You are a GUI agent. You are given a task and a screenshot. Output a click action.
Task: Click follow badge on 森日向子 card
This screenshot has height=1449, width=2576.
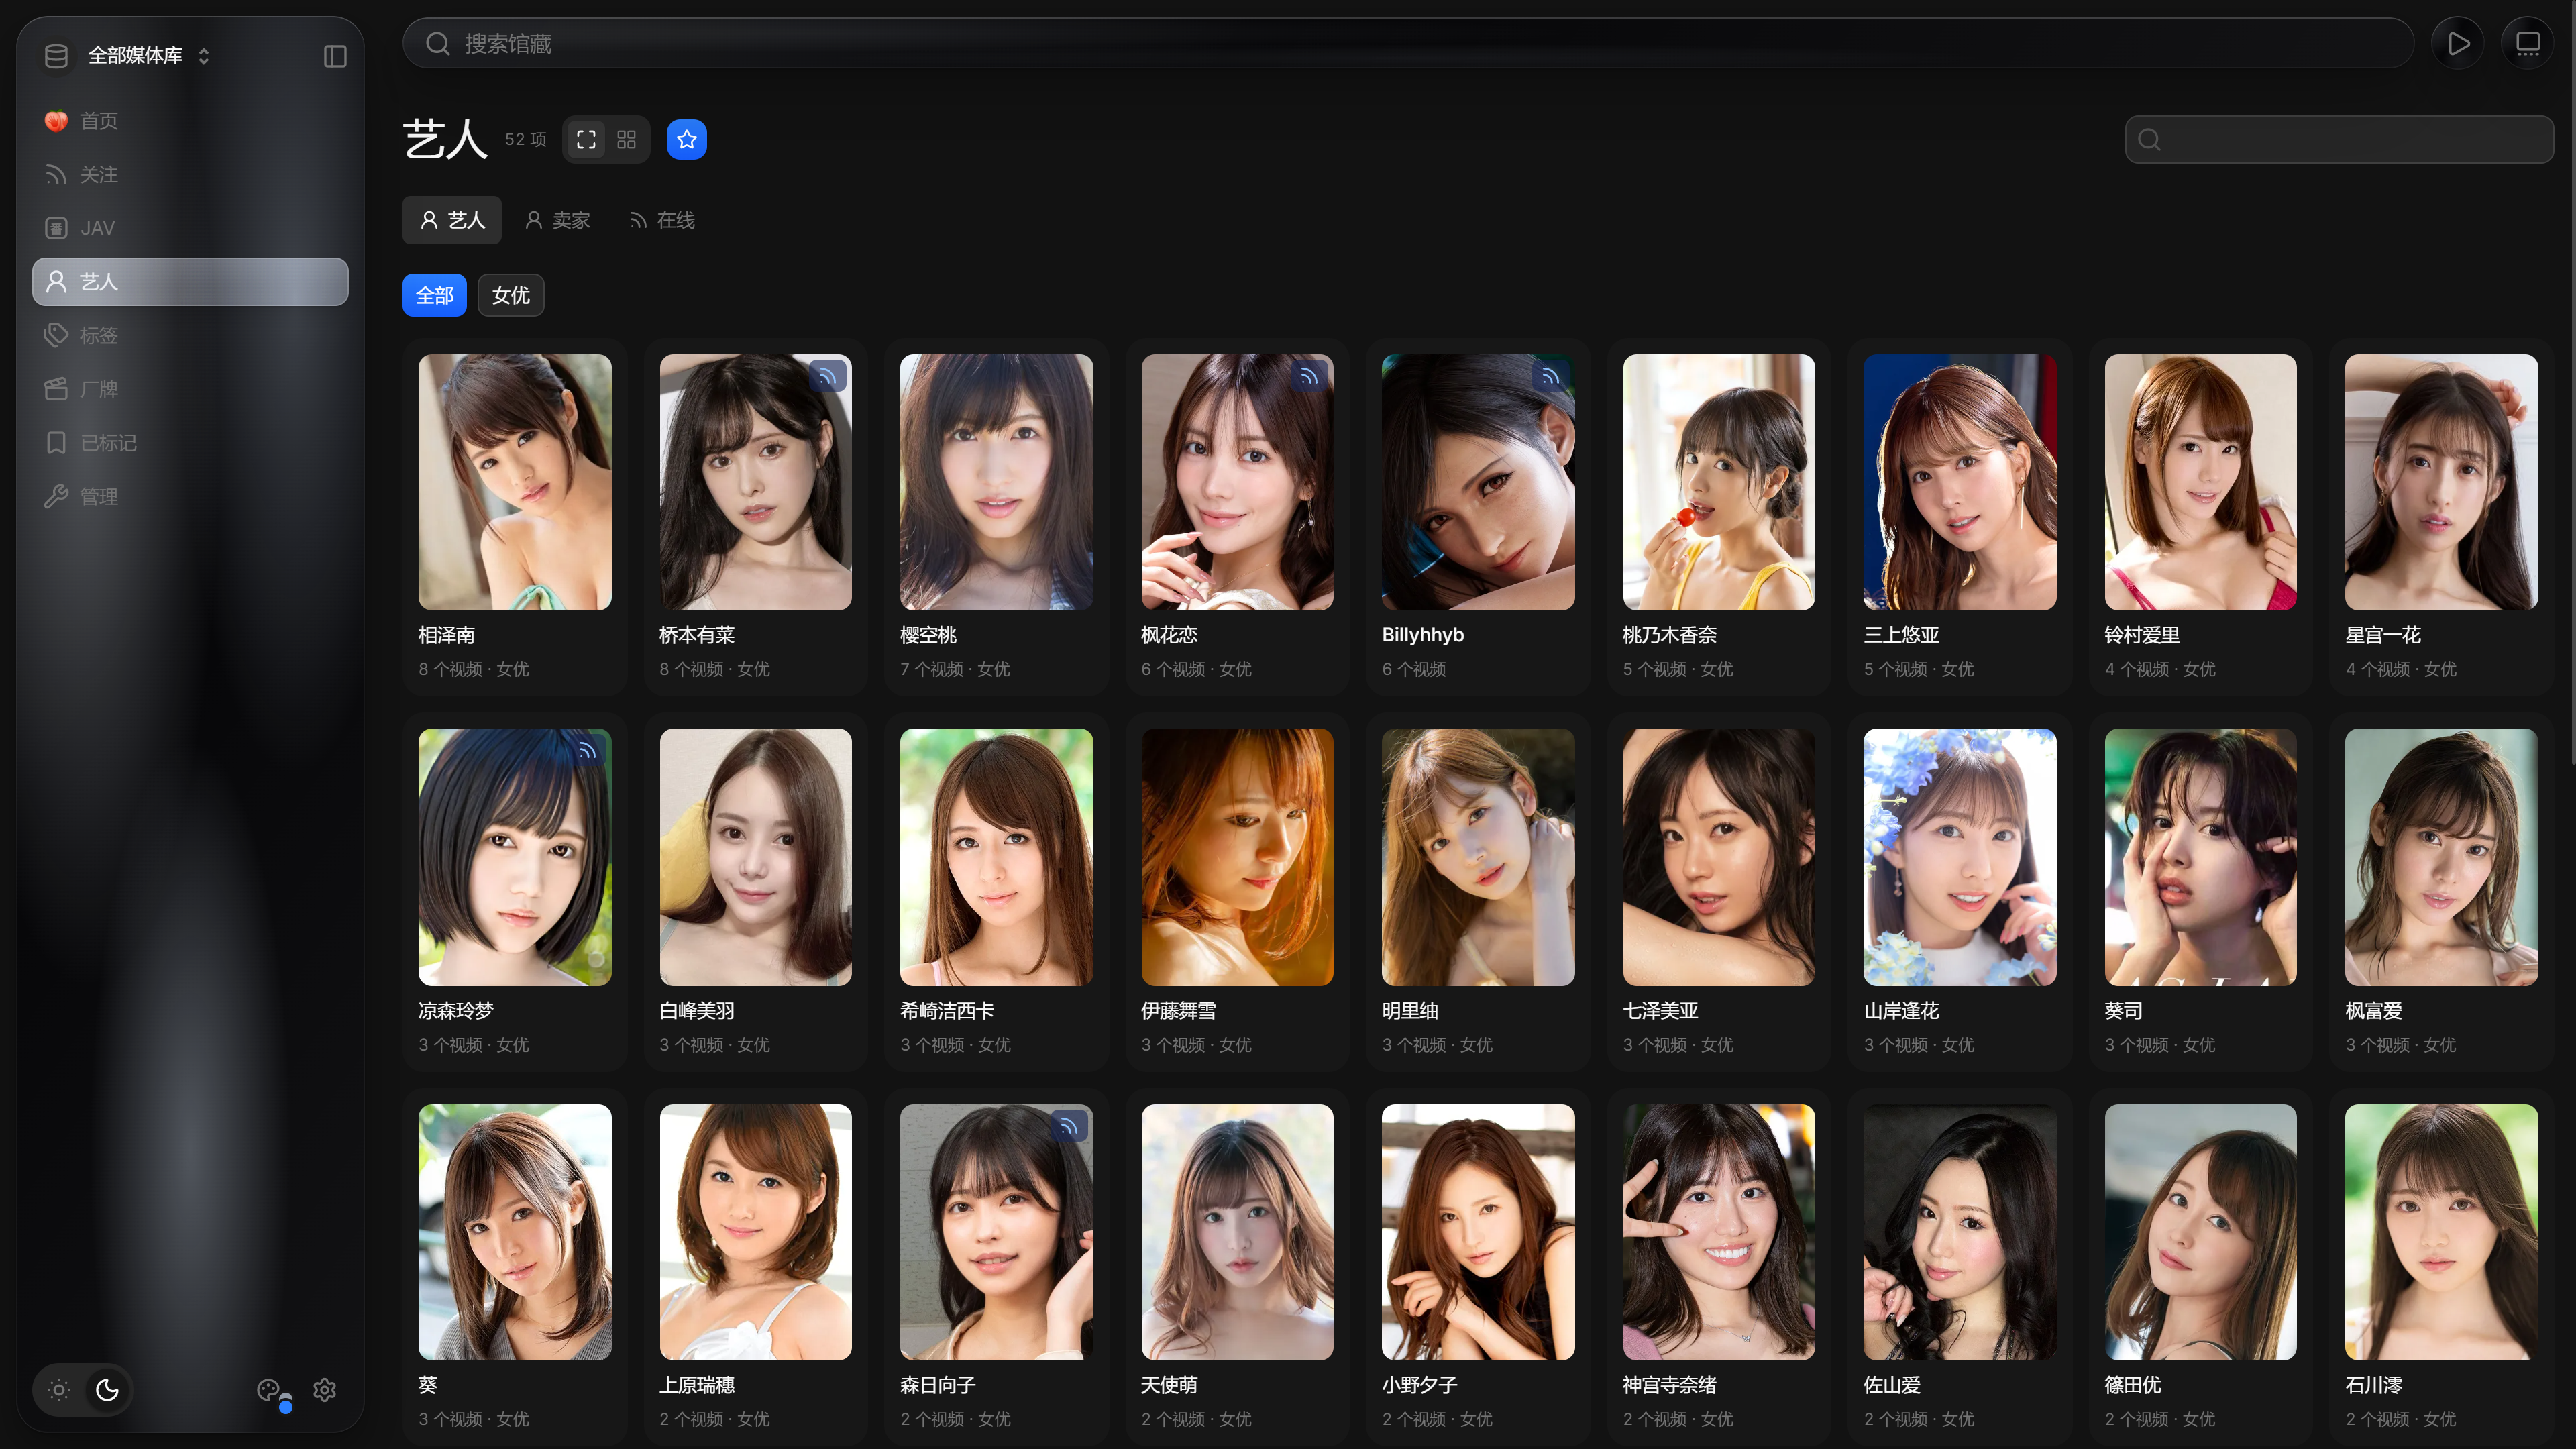[x=1069, y=1127]
